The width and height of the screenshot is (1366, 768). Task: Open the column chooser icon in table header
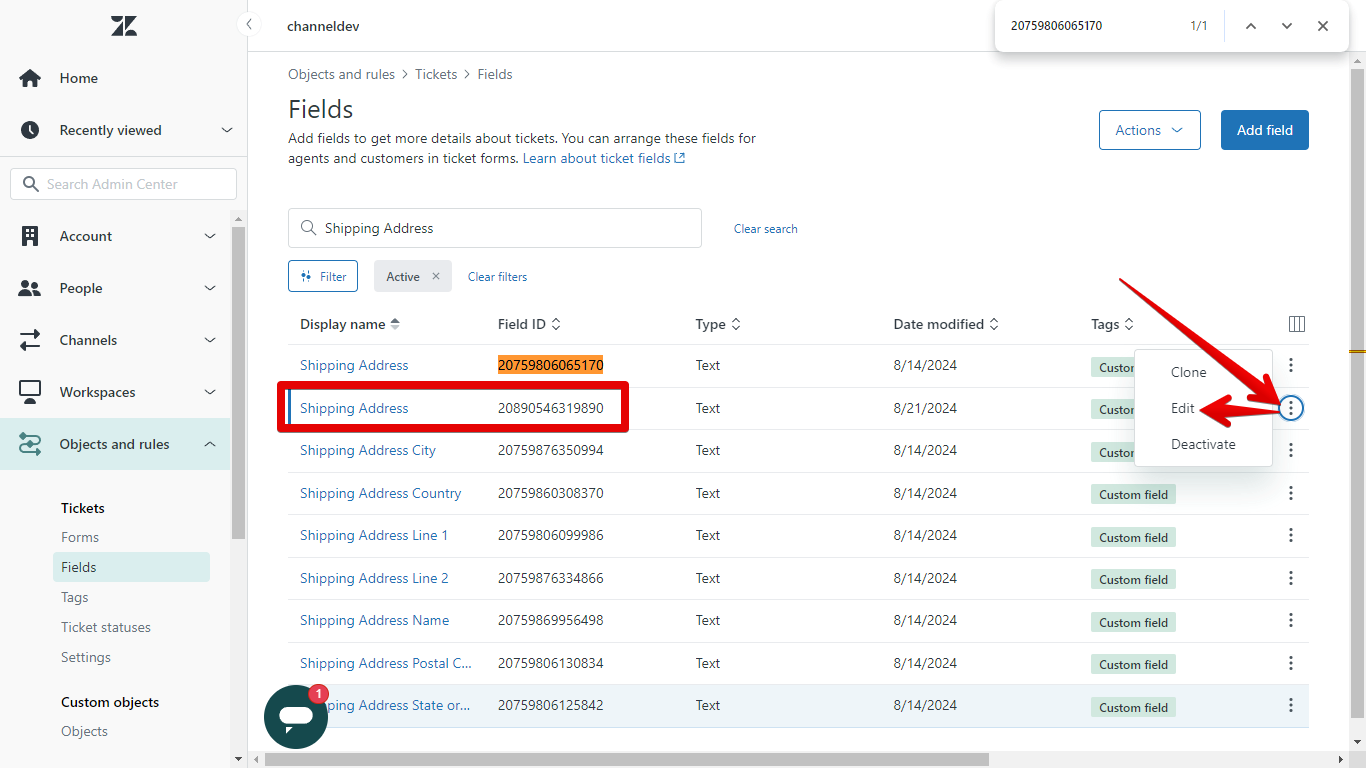[1297, 324]
